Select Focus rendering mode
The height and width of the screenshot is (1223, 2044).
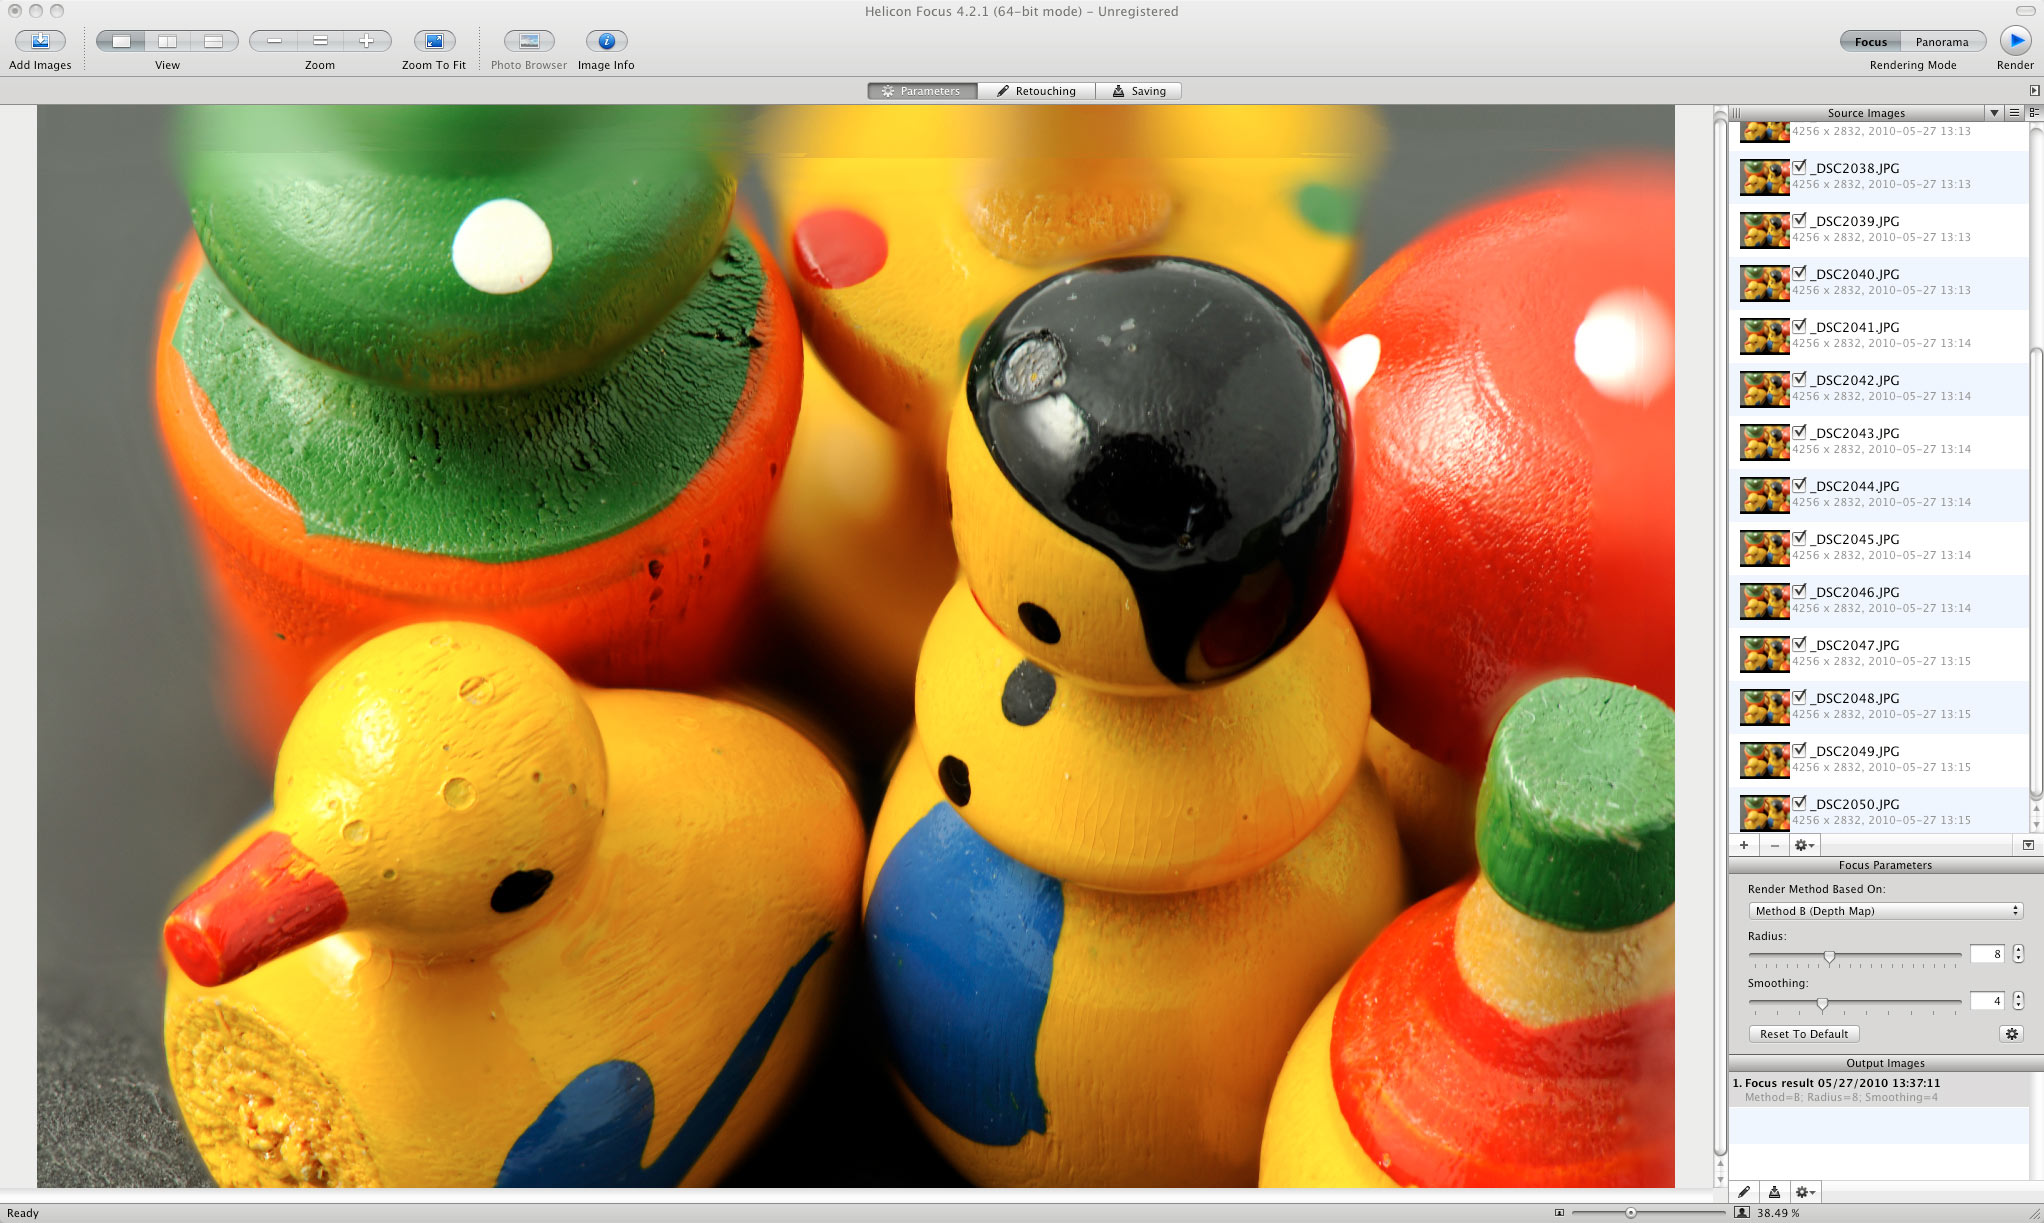pos(1870,42)
